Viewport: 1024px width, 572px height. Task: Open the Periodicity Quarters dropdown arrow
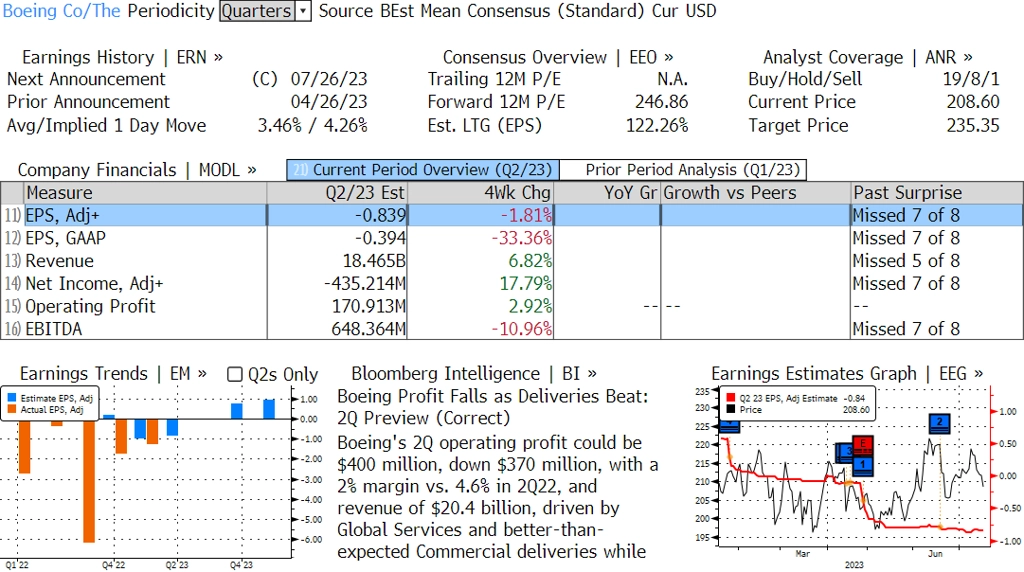point(303,11)
